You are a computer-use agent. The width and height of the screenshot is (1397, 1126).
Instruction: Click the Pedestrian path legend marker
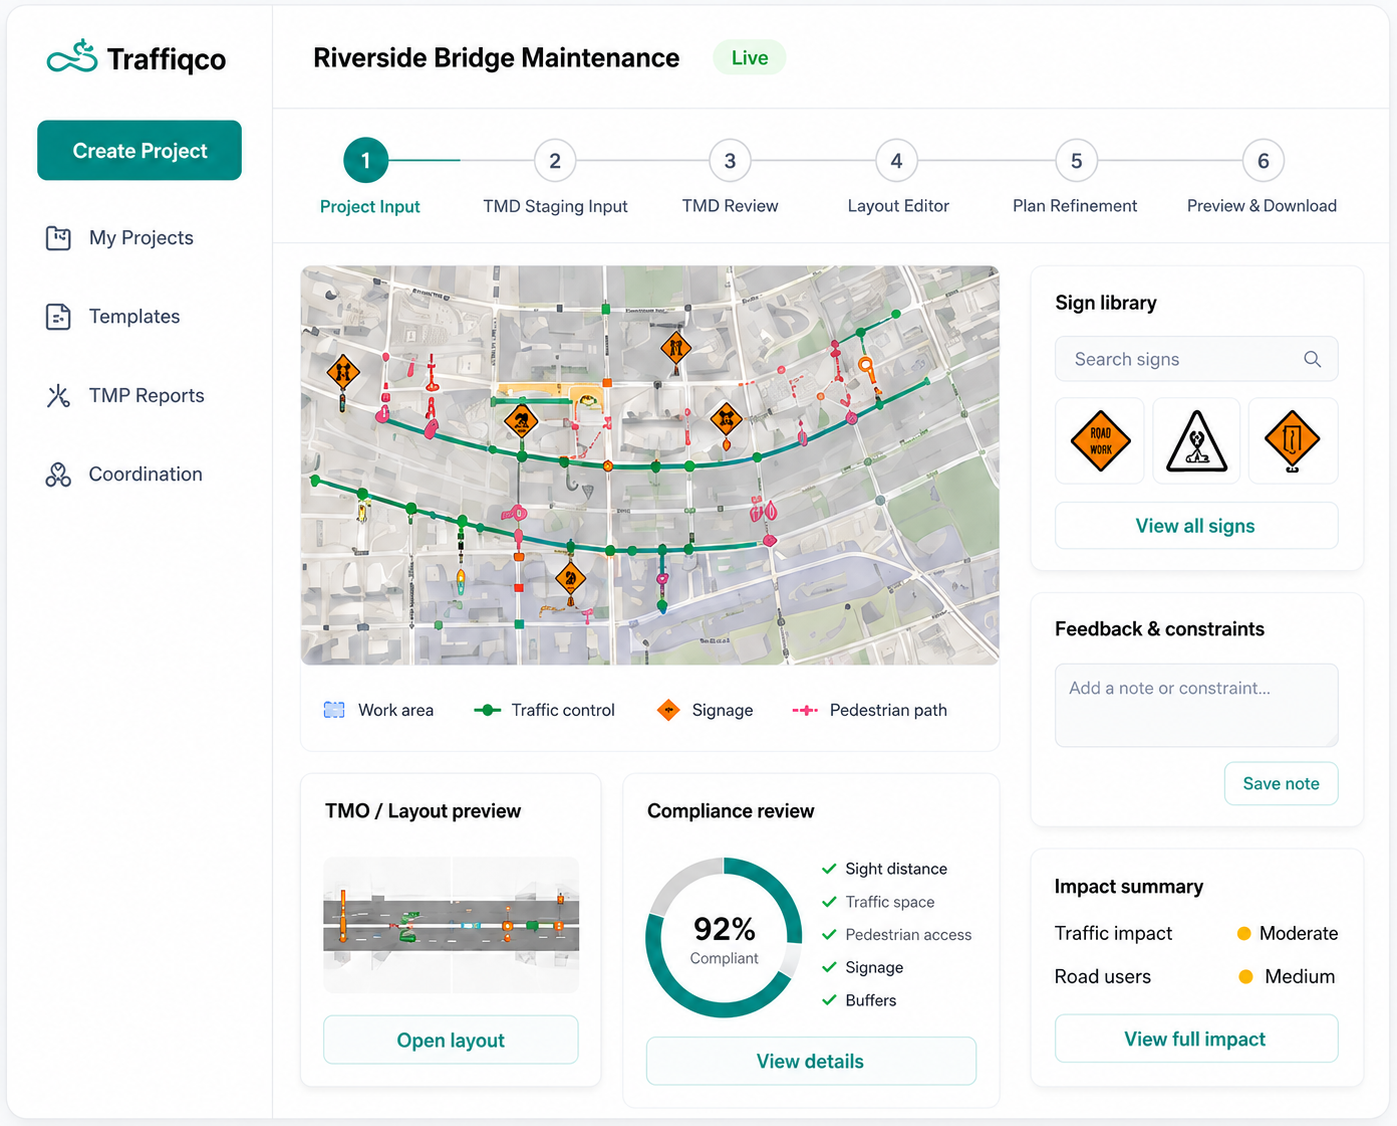click(x=805, y=710)
